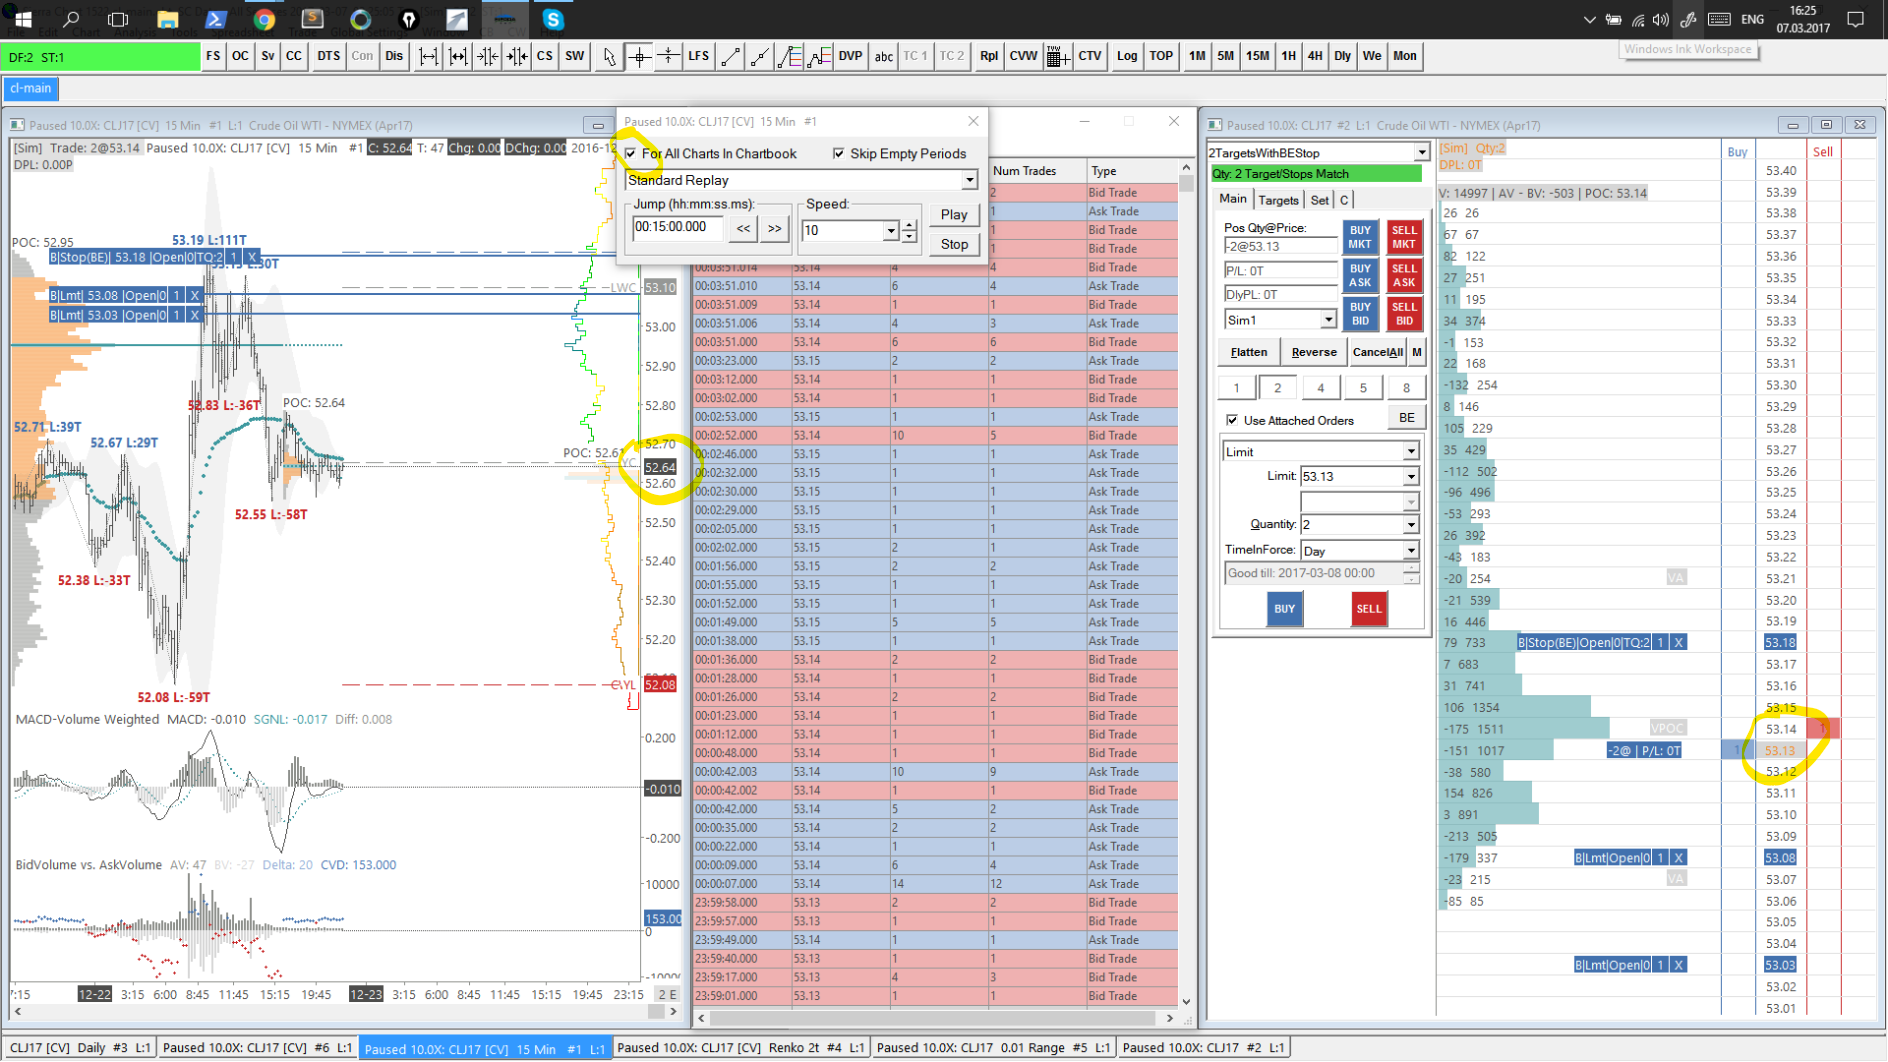This screenshot has width=1888, height=1062.
Task: Click the replay speed spinner up arrow
Action: [x=909, y=225]
